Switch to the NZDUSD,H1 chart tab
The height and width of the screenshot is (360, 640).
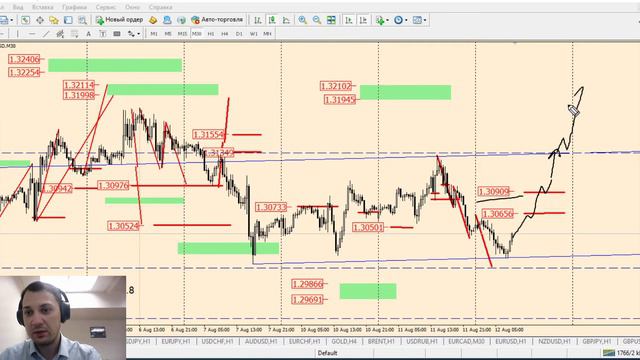coord(554,341)
